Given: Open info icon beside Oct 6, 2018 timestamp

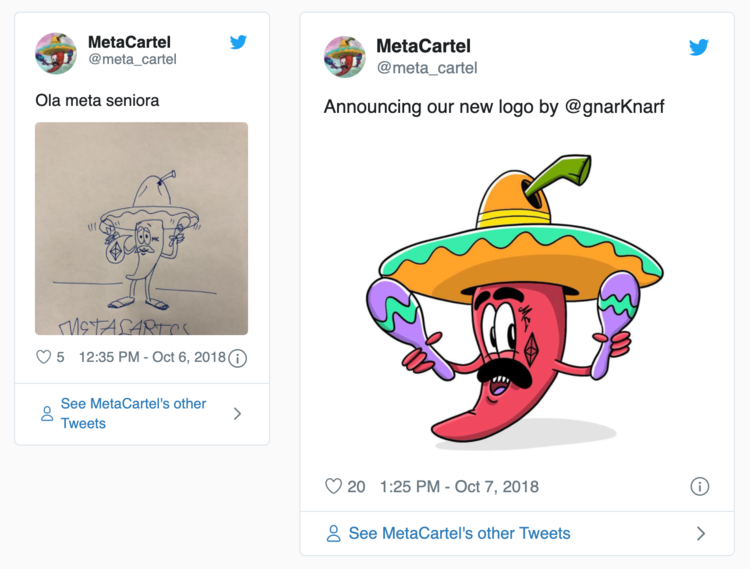Looking at the screenshot, I should (x=238, y=358).
